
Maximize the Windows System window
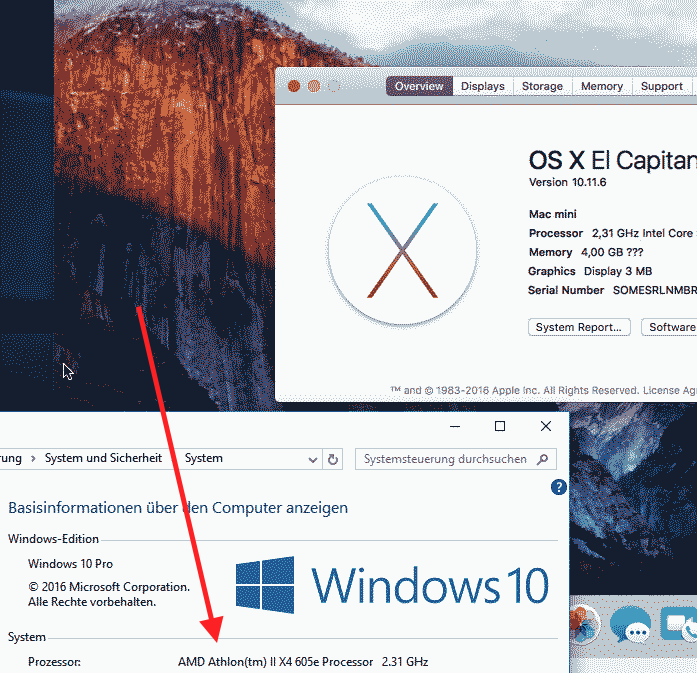point(500,426)
